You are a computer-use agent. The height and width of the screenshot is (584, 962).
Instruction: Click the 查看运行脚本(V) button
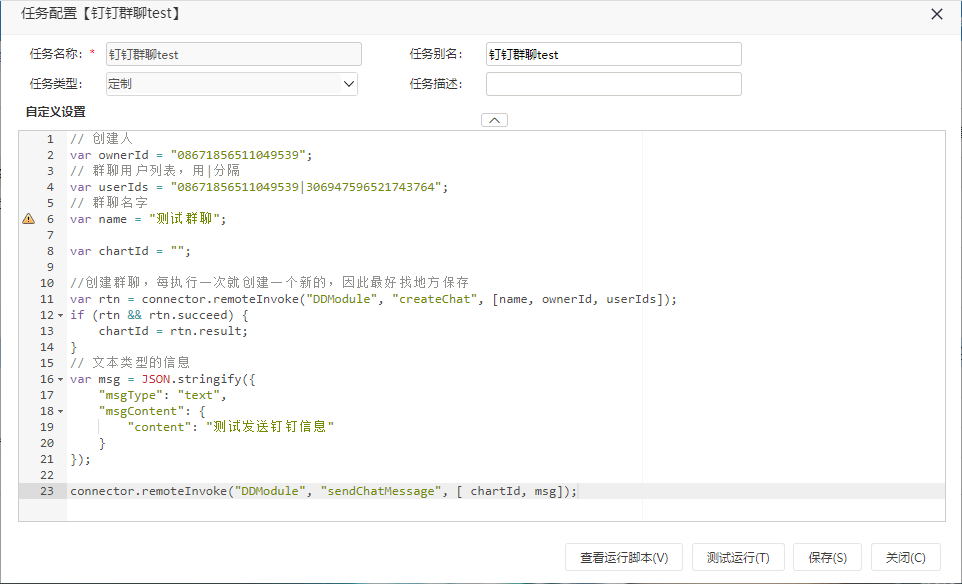pyautogui.click(x=624, y=557)
